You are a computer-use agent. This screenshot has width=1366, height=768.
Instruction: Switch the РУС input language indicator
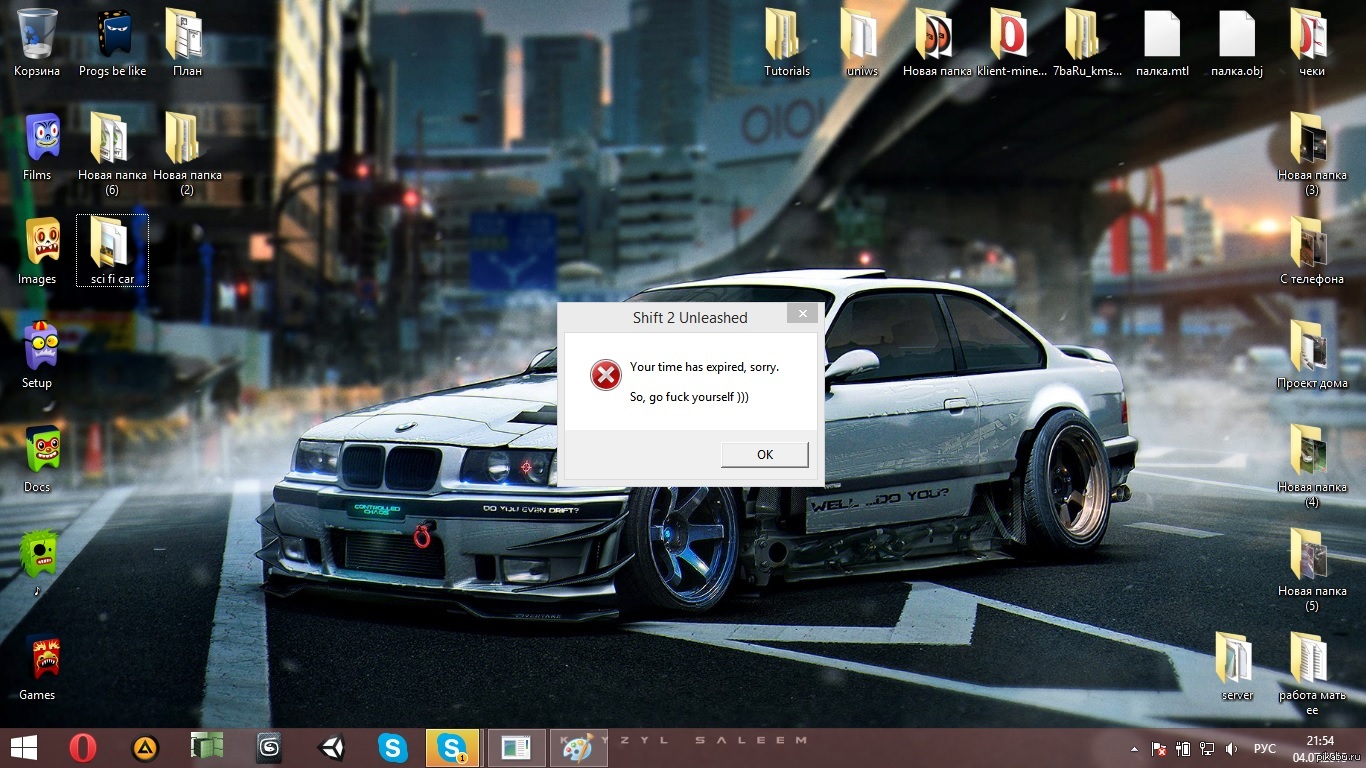(1265, 748)
